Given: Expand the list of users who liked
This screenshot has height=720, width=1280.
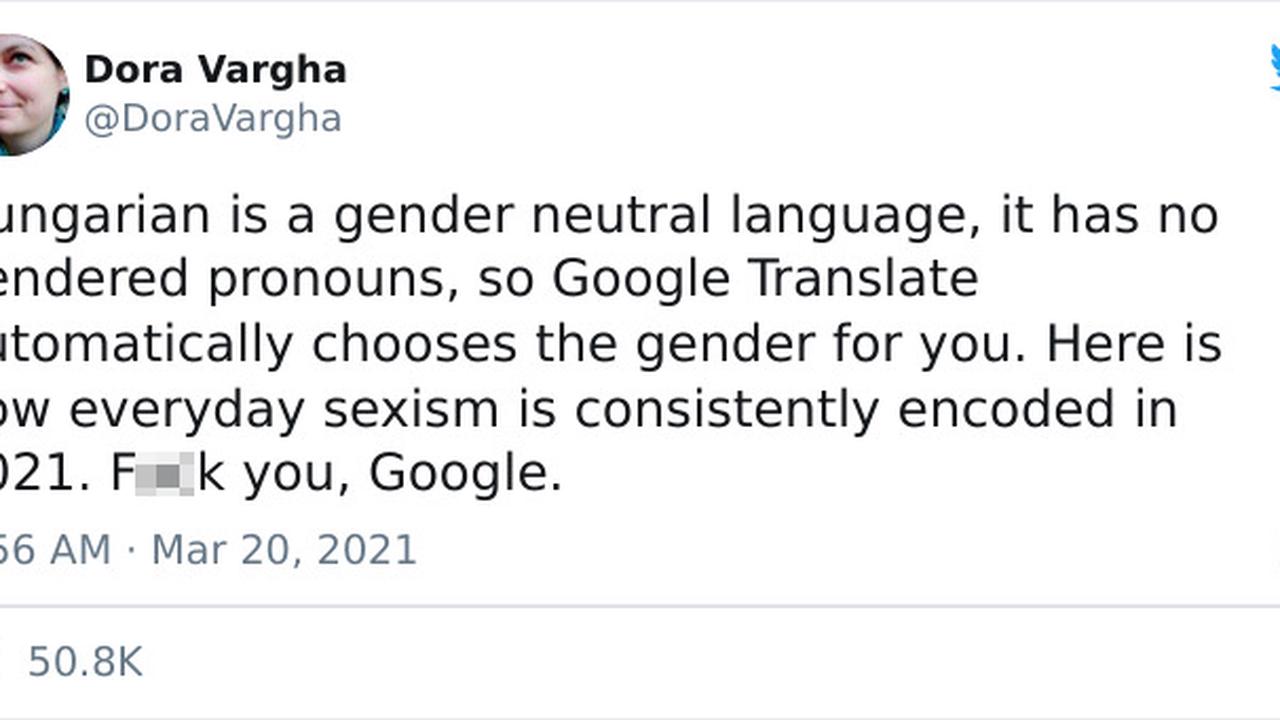Looking at the screenshot, I should point(85,660).
